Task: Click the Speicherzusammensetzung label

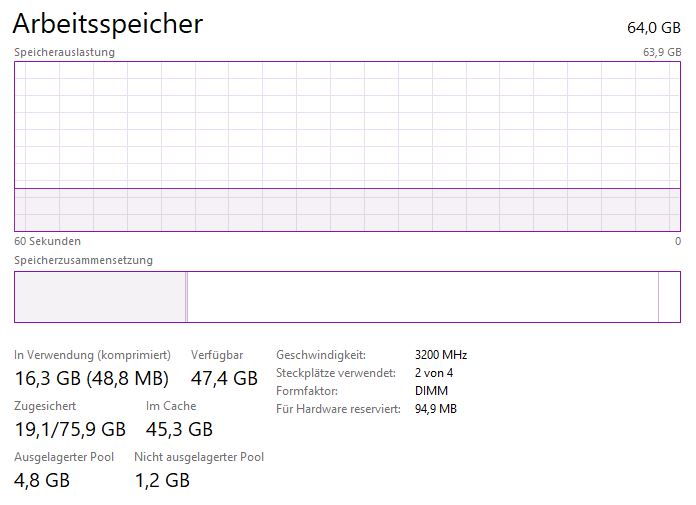Action: pyautogui.click(x=83, y=260)
